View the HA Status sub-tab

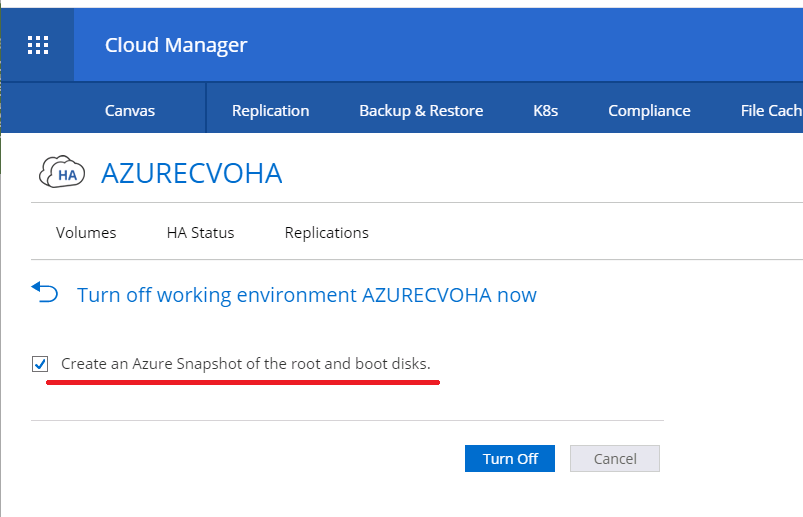click(x=200, y=233)
